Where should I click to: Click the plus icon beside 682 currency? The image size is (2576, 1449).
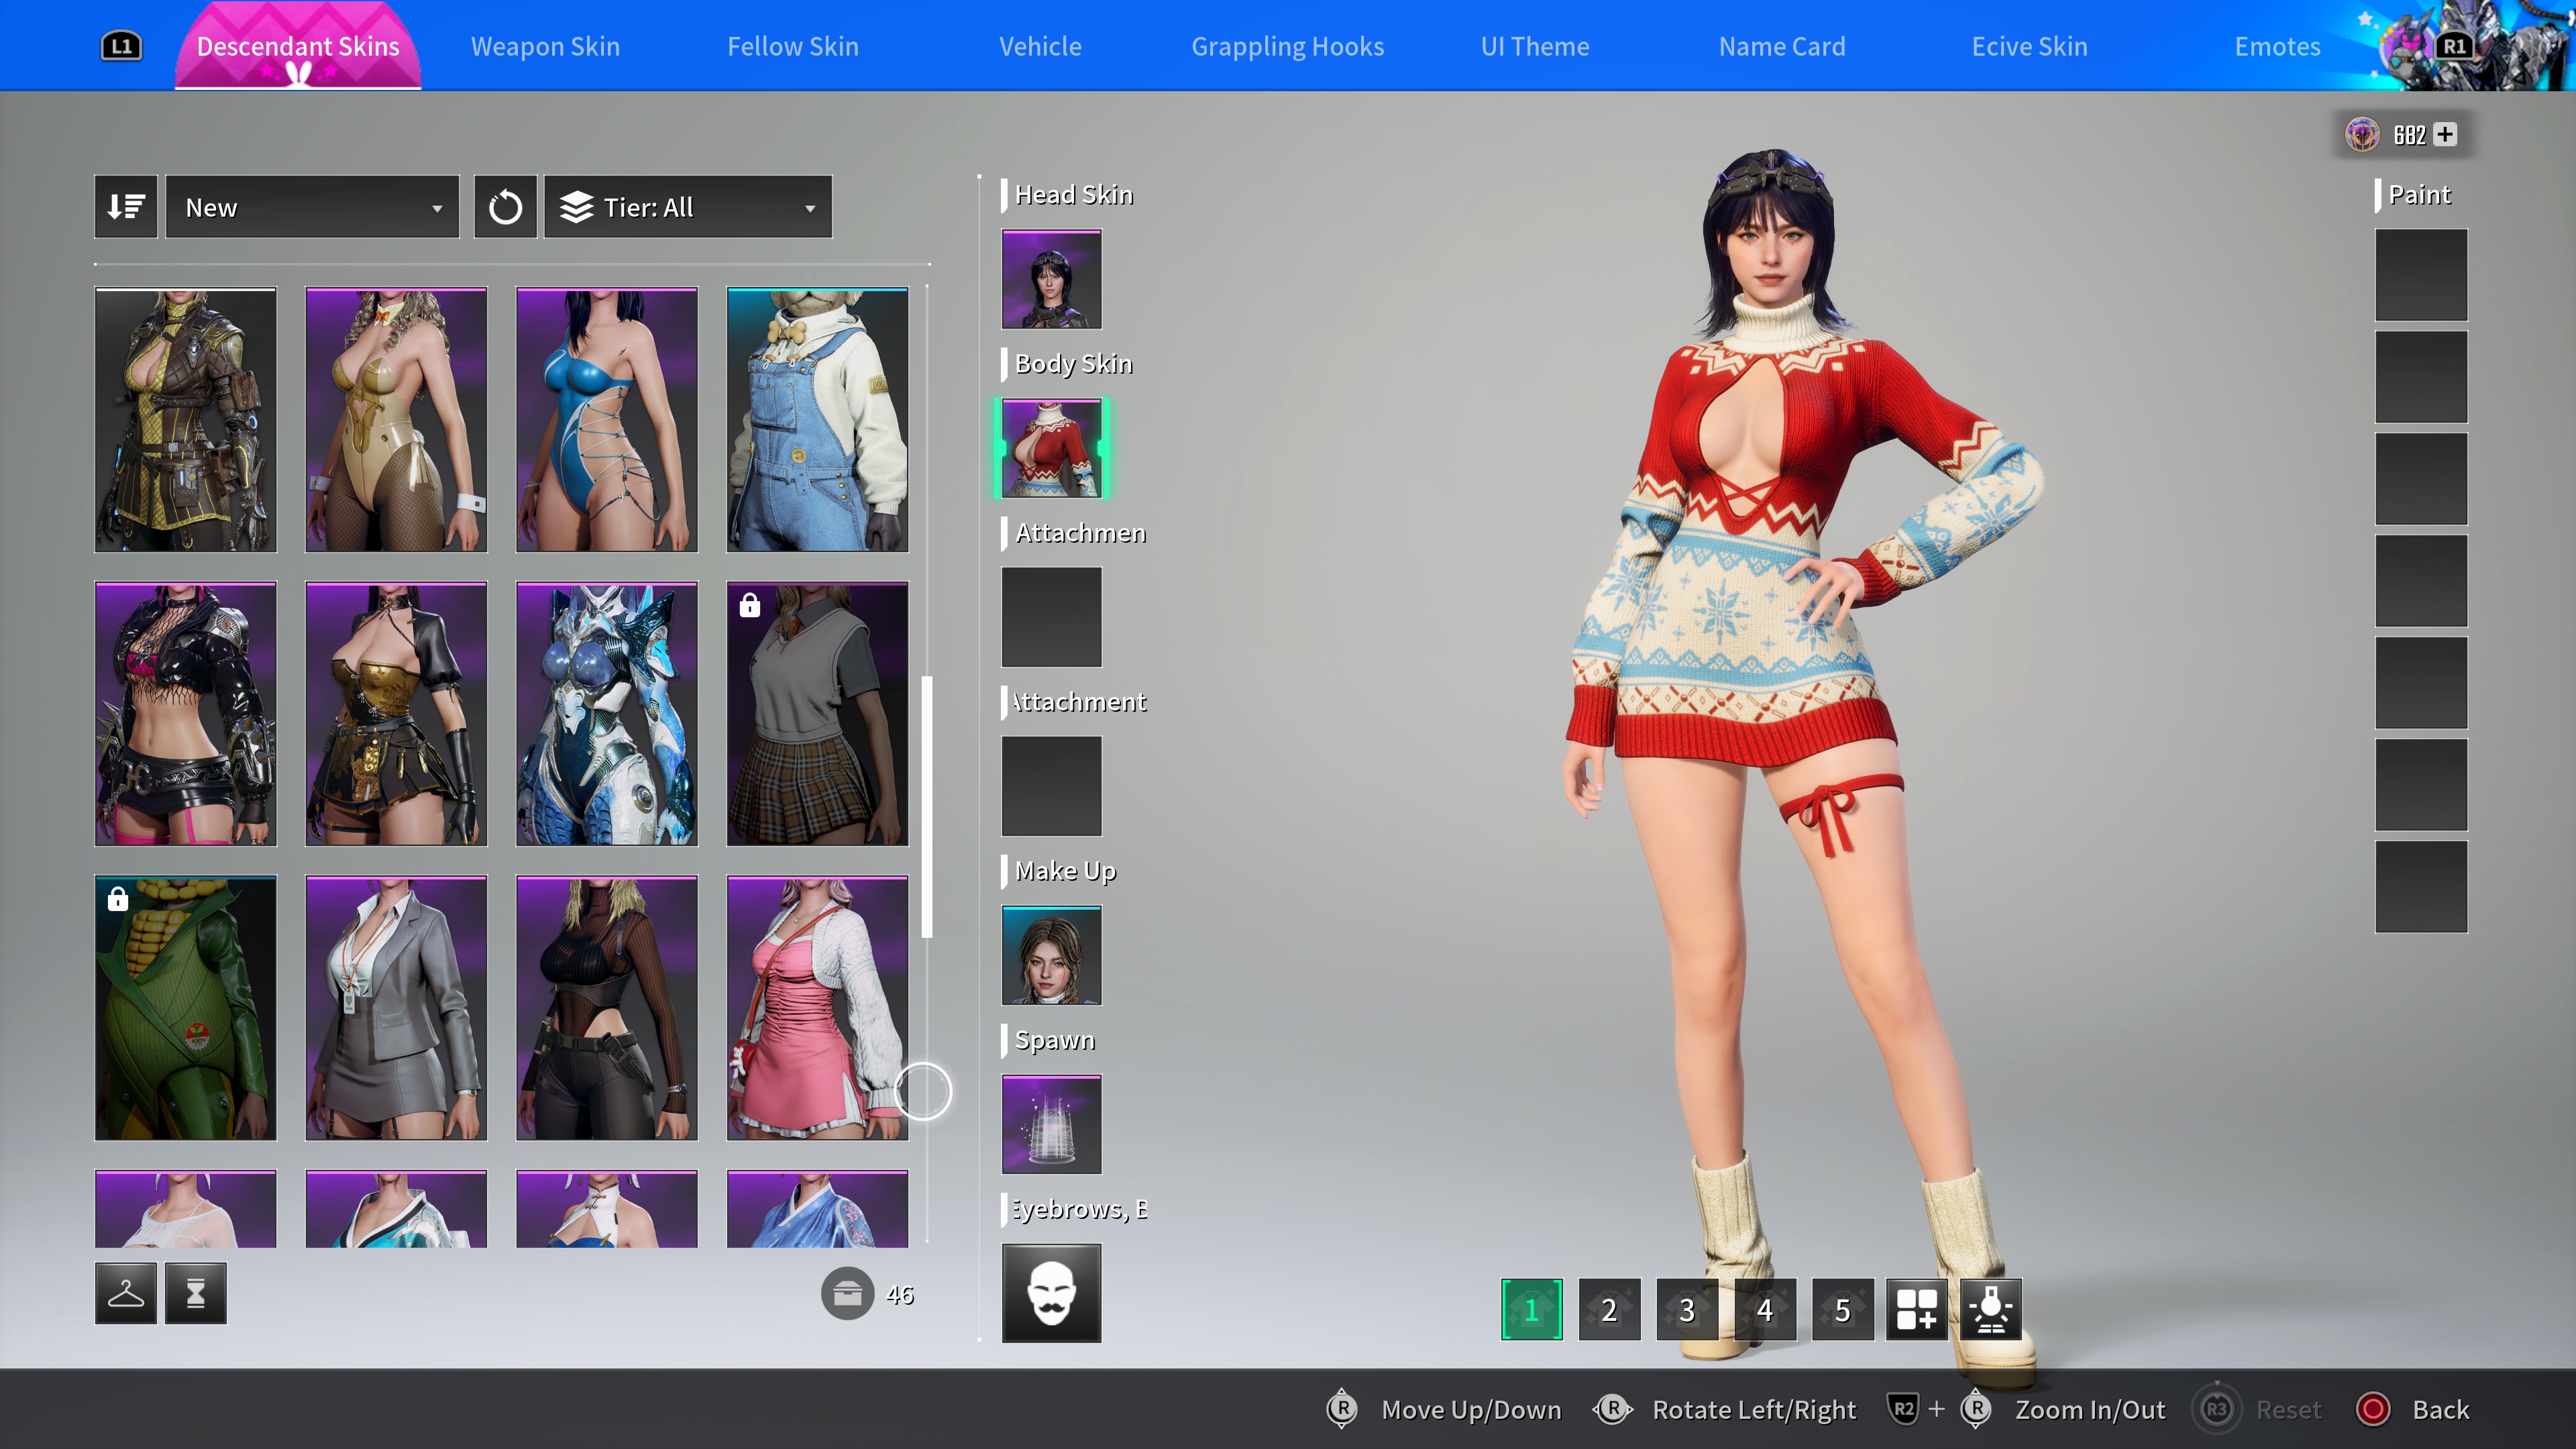pyautogui.click(x=2445, y=134)
